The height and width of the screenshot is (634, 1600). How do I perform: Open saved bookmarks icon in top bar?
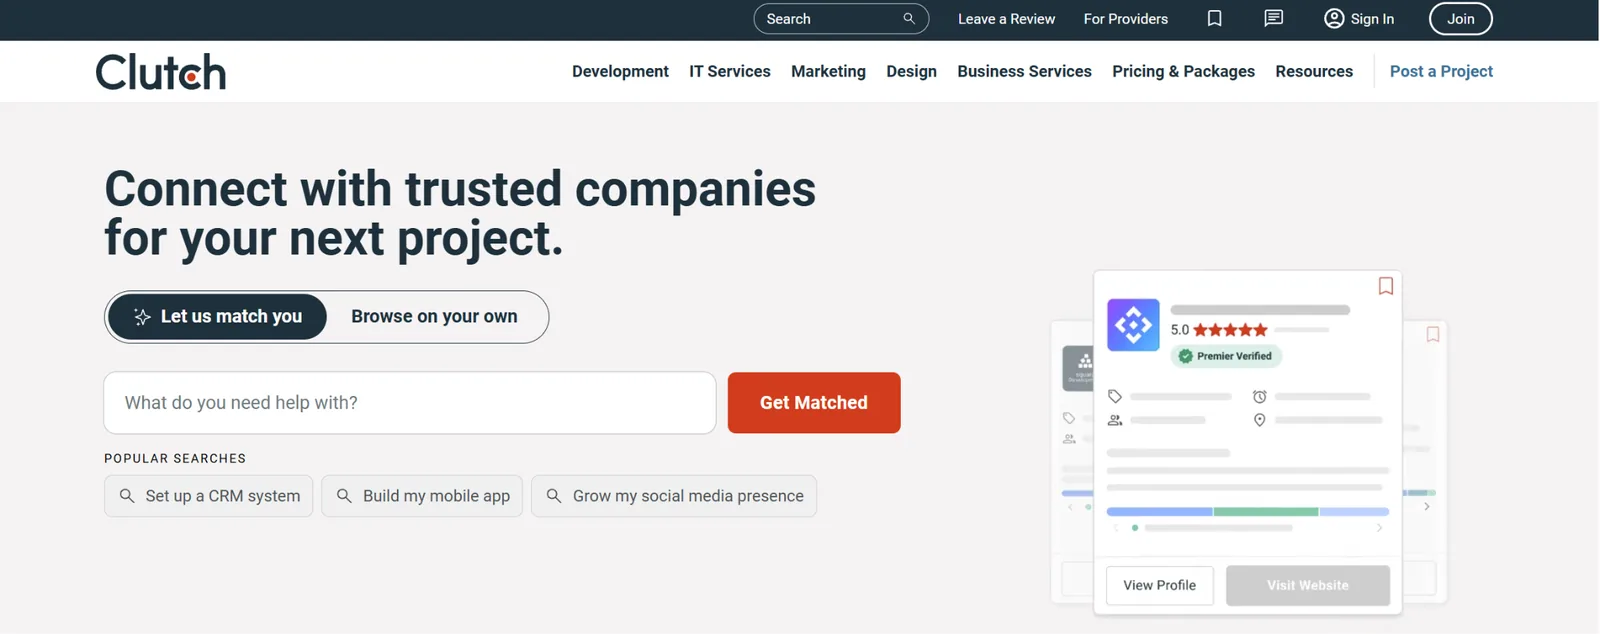coord(1215,19)
